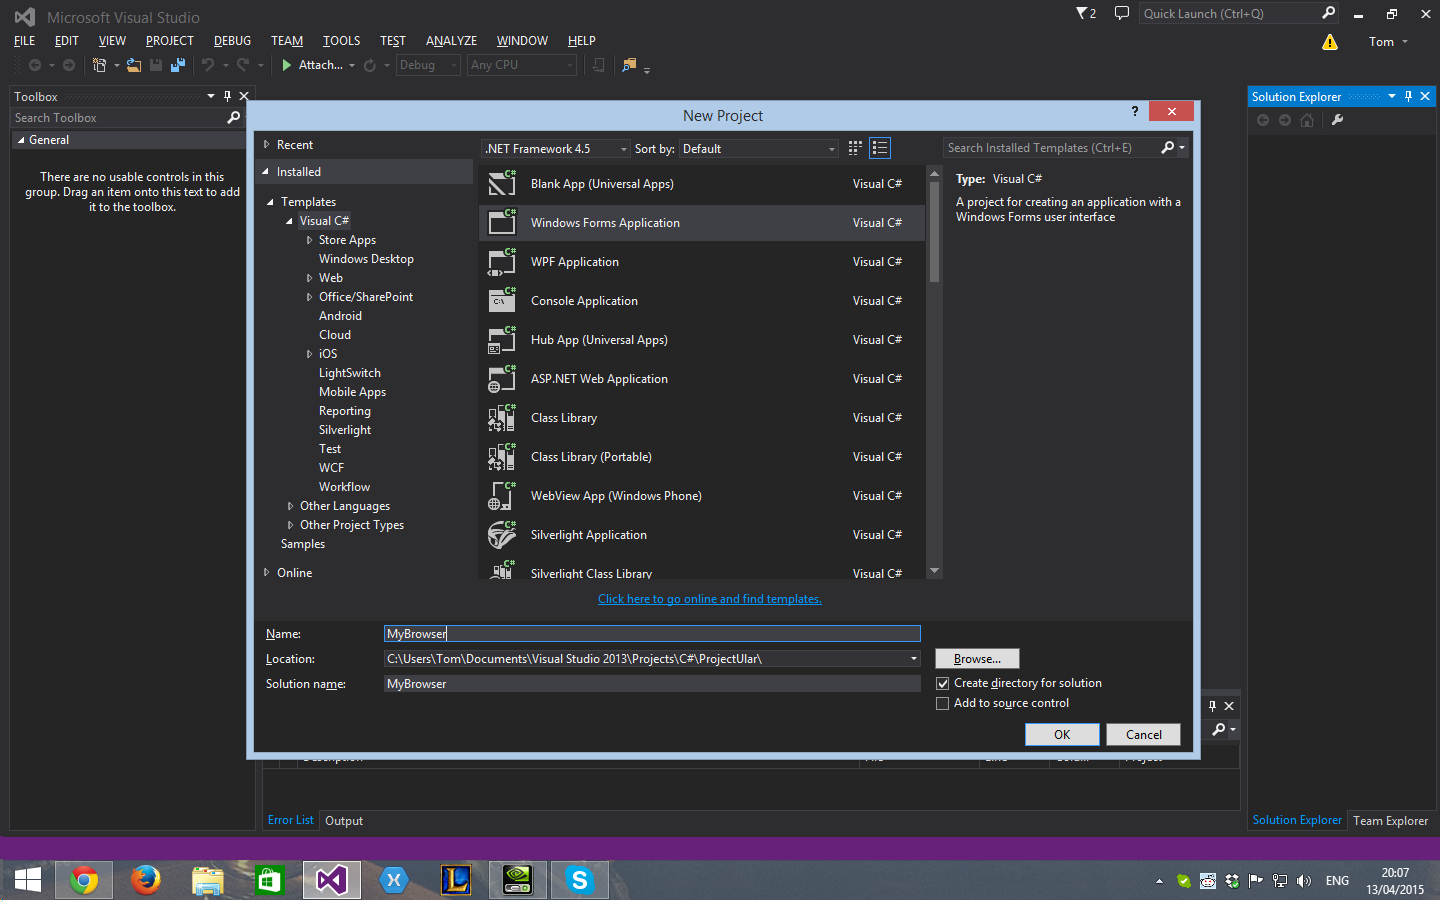Screen dimensions: 1440x900
Task: Open Skype from the taskbar
Action: tap(580, 880)
